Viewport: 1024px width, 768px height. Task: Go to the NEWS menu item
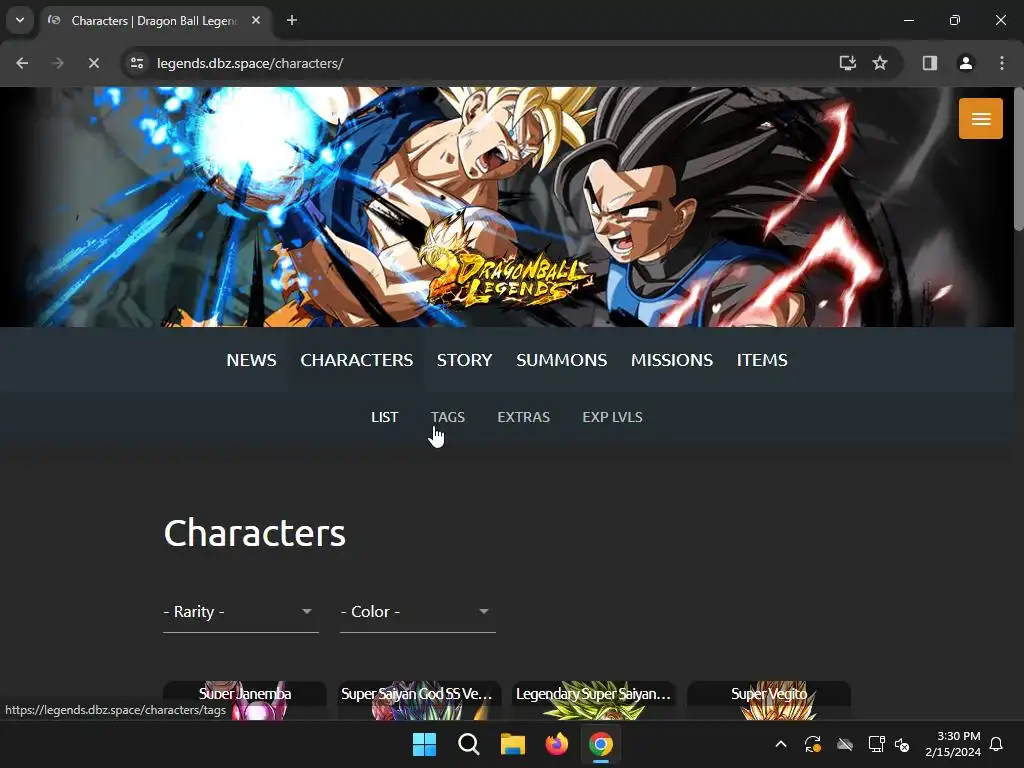pyautogui.click(x=251, y=360)
